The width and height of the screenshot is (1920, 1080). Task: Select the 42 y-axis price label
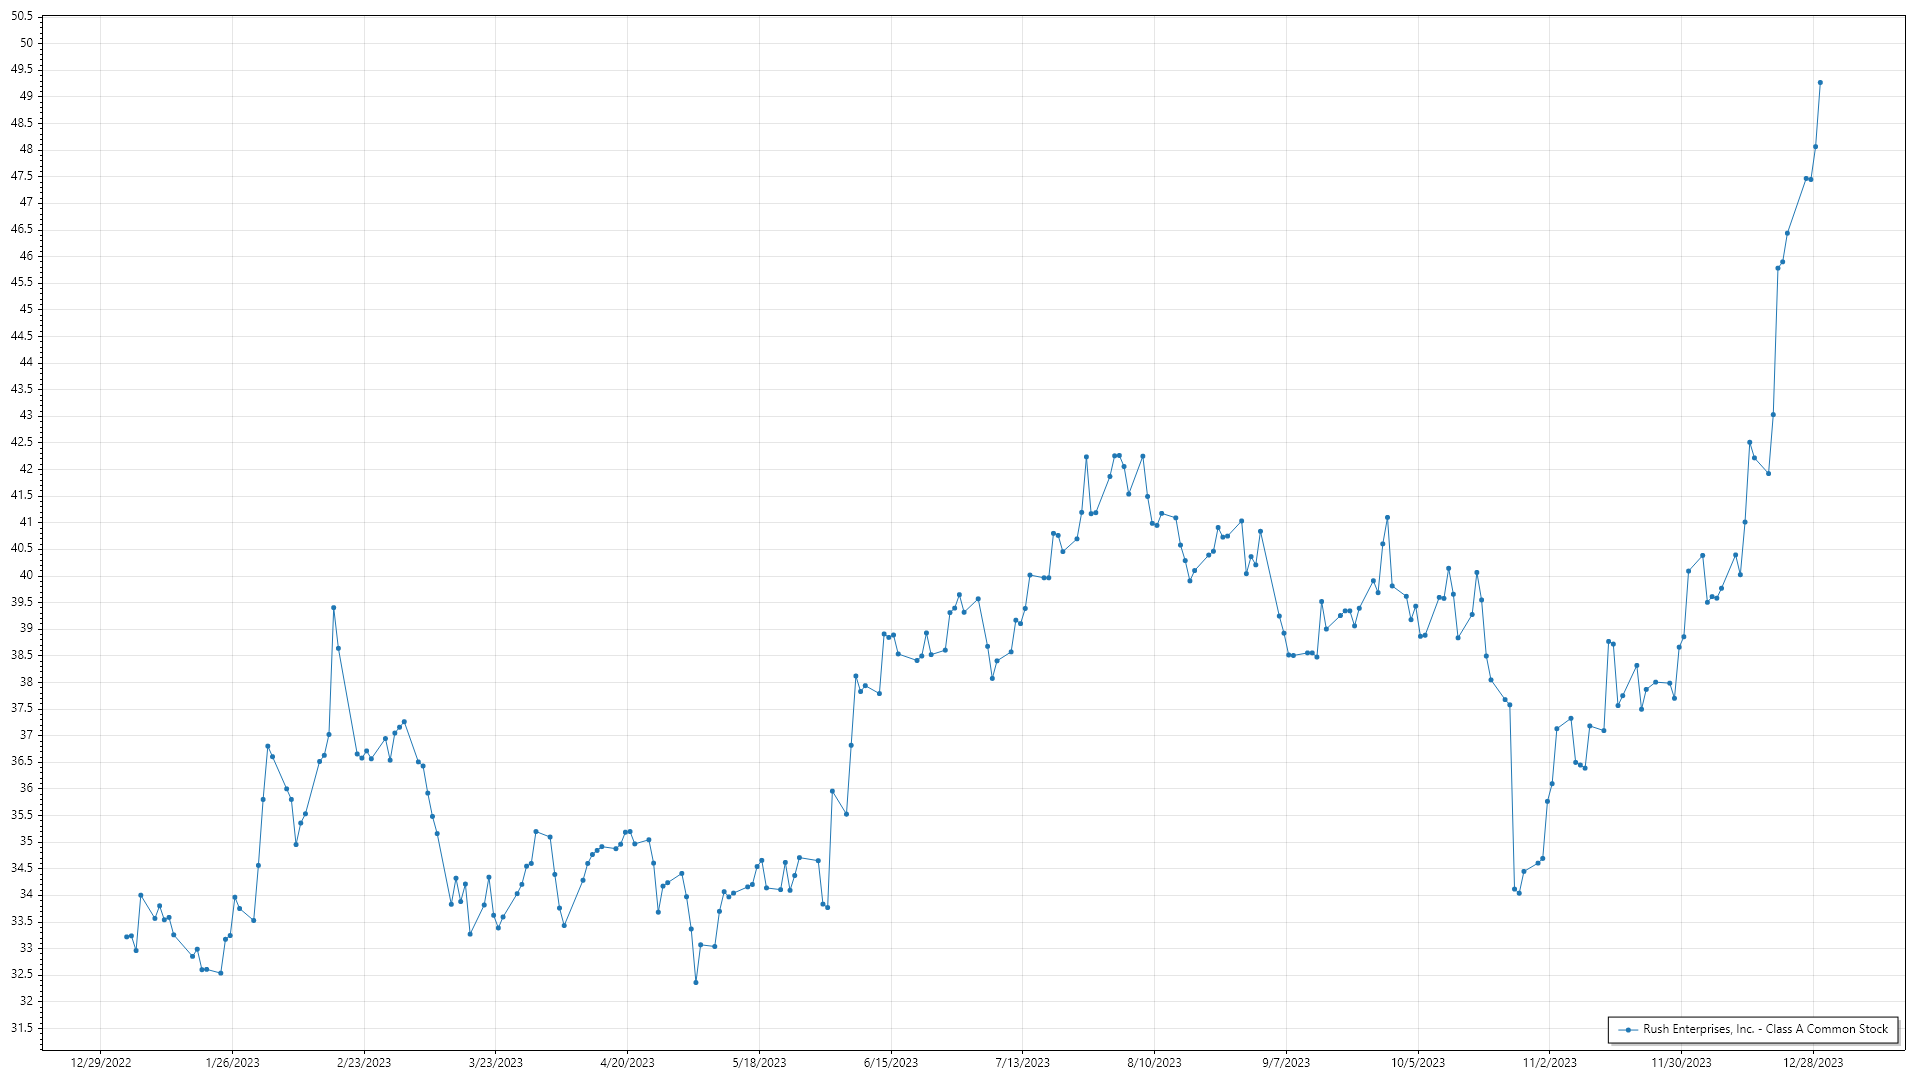click(x=26, y=469)
